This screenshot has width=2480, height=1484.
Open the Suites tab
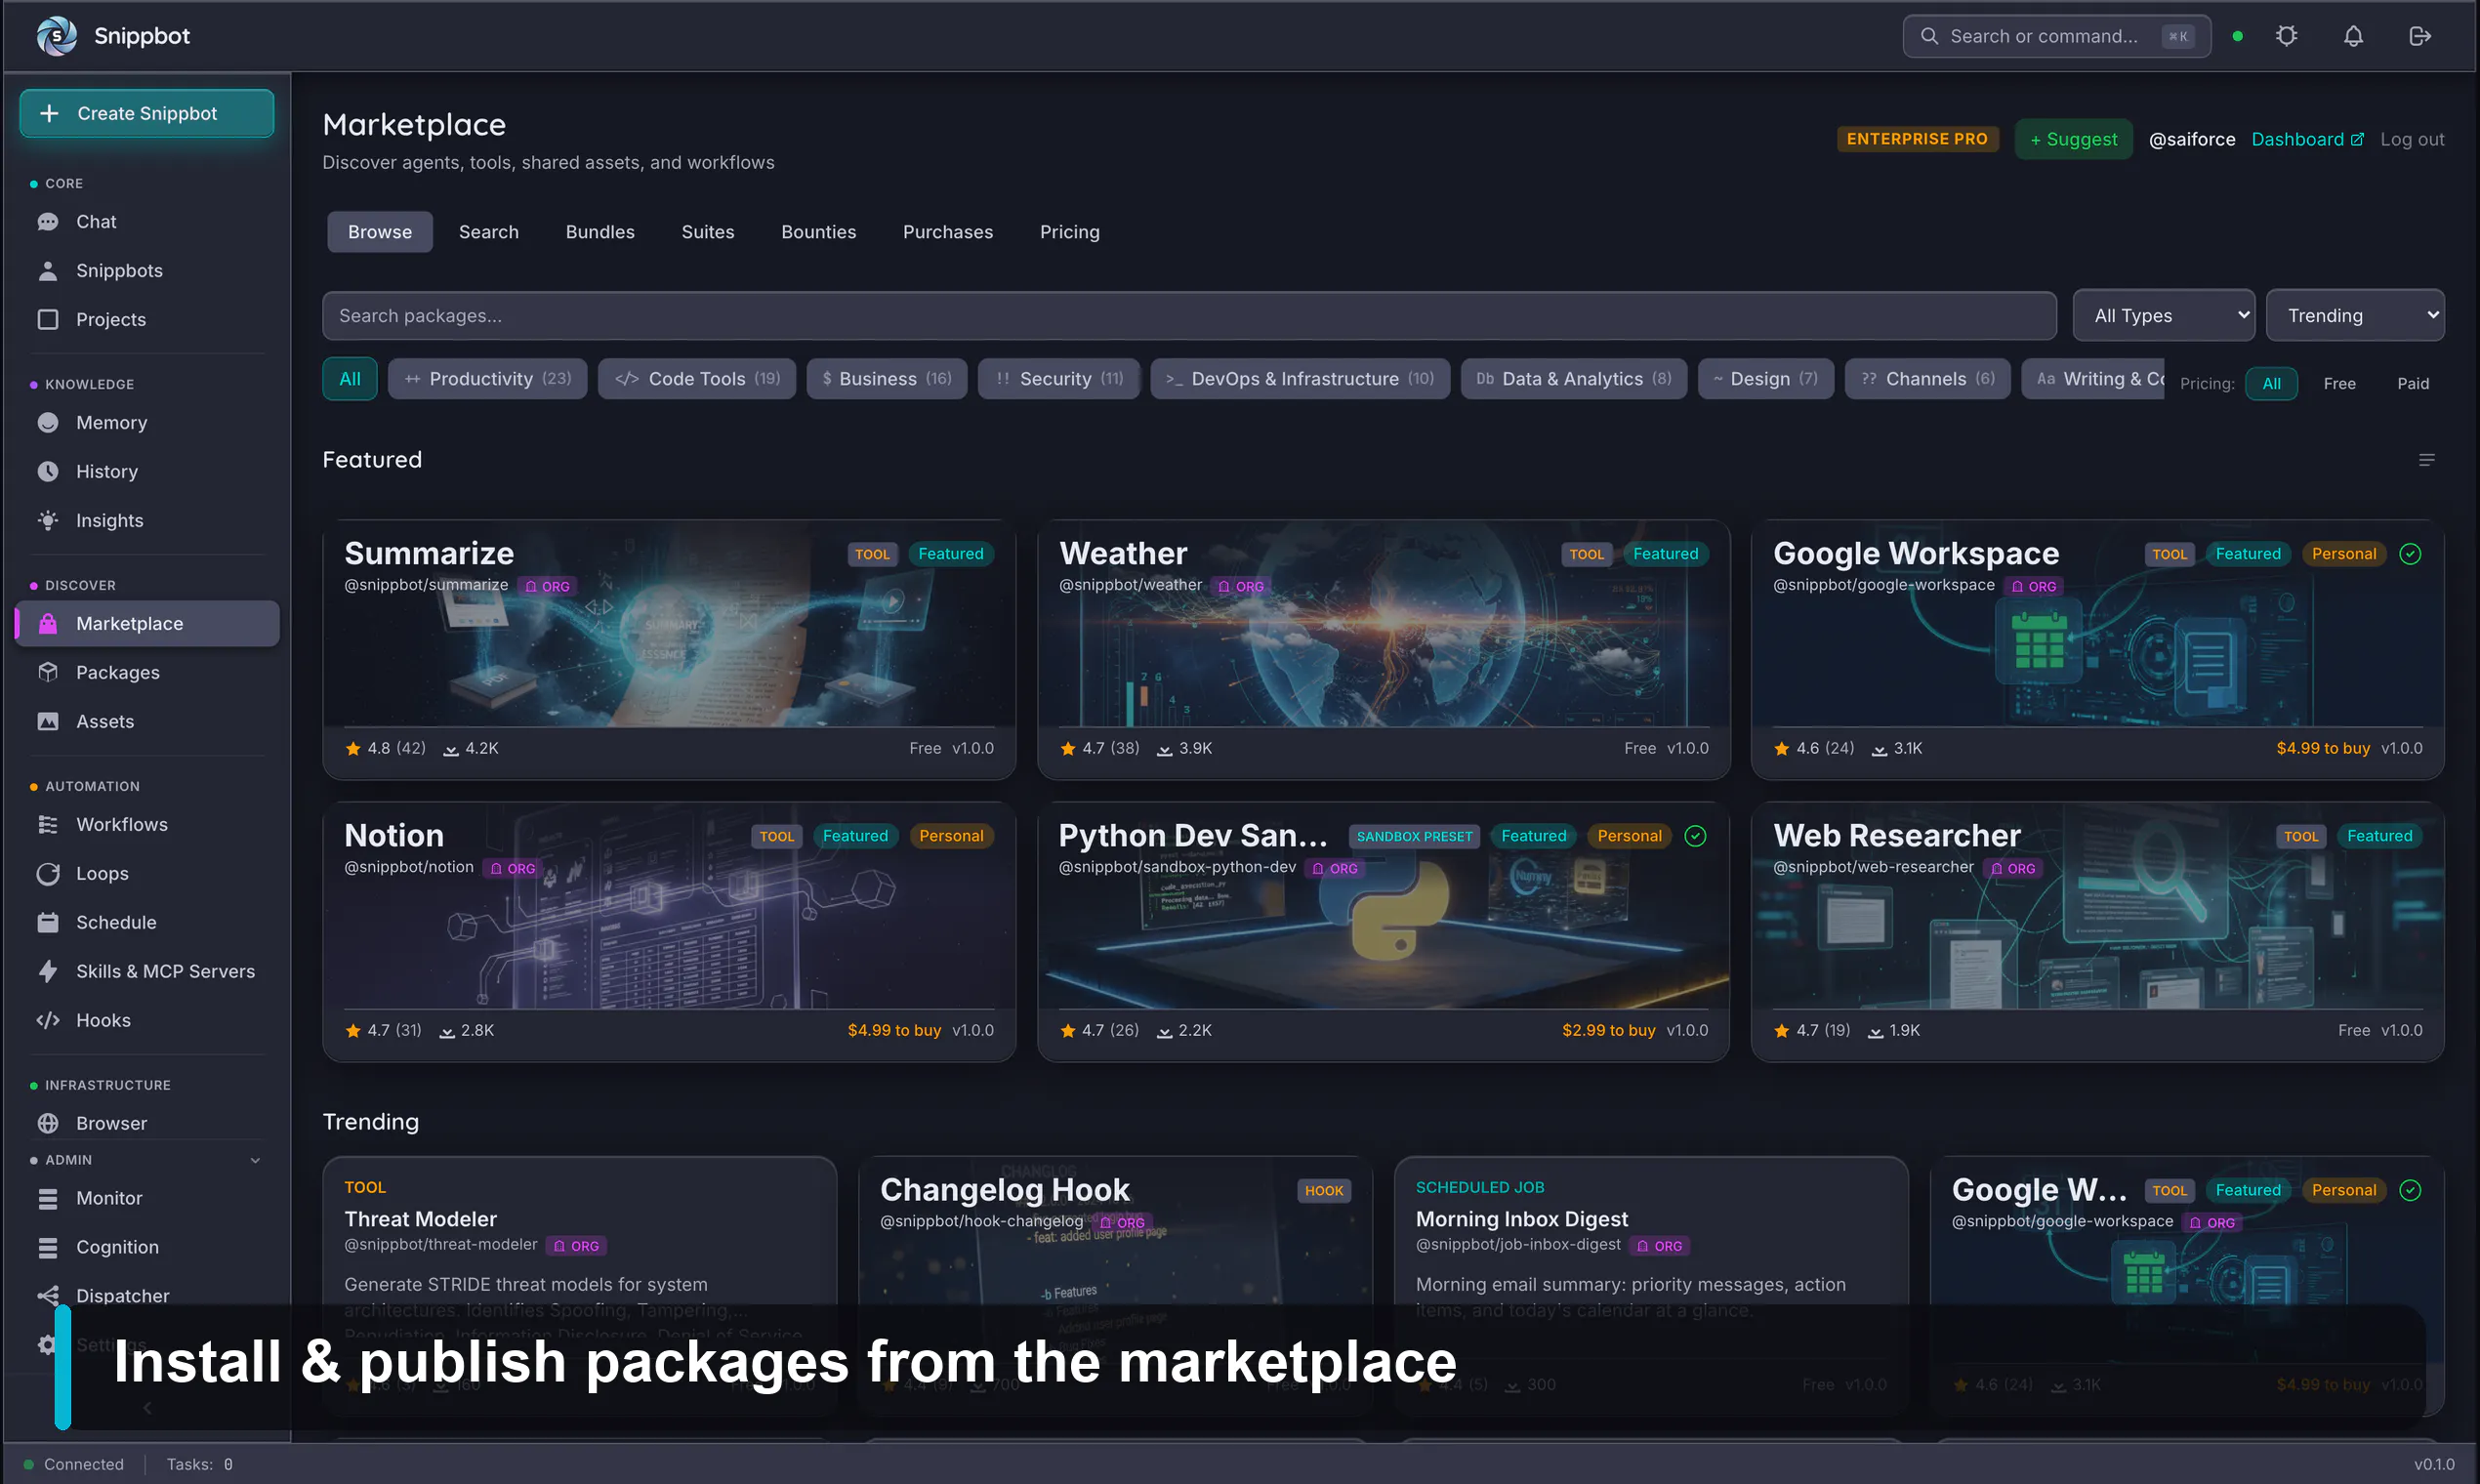708,232
